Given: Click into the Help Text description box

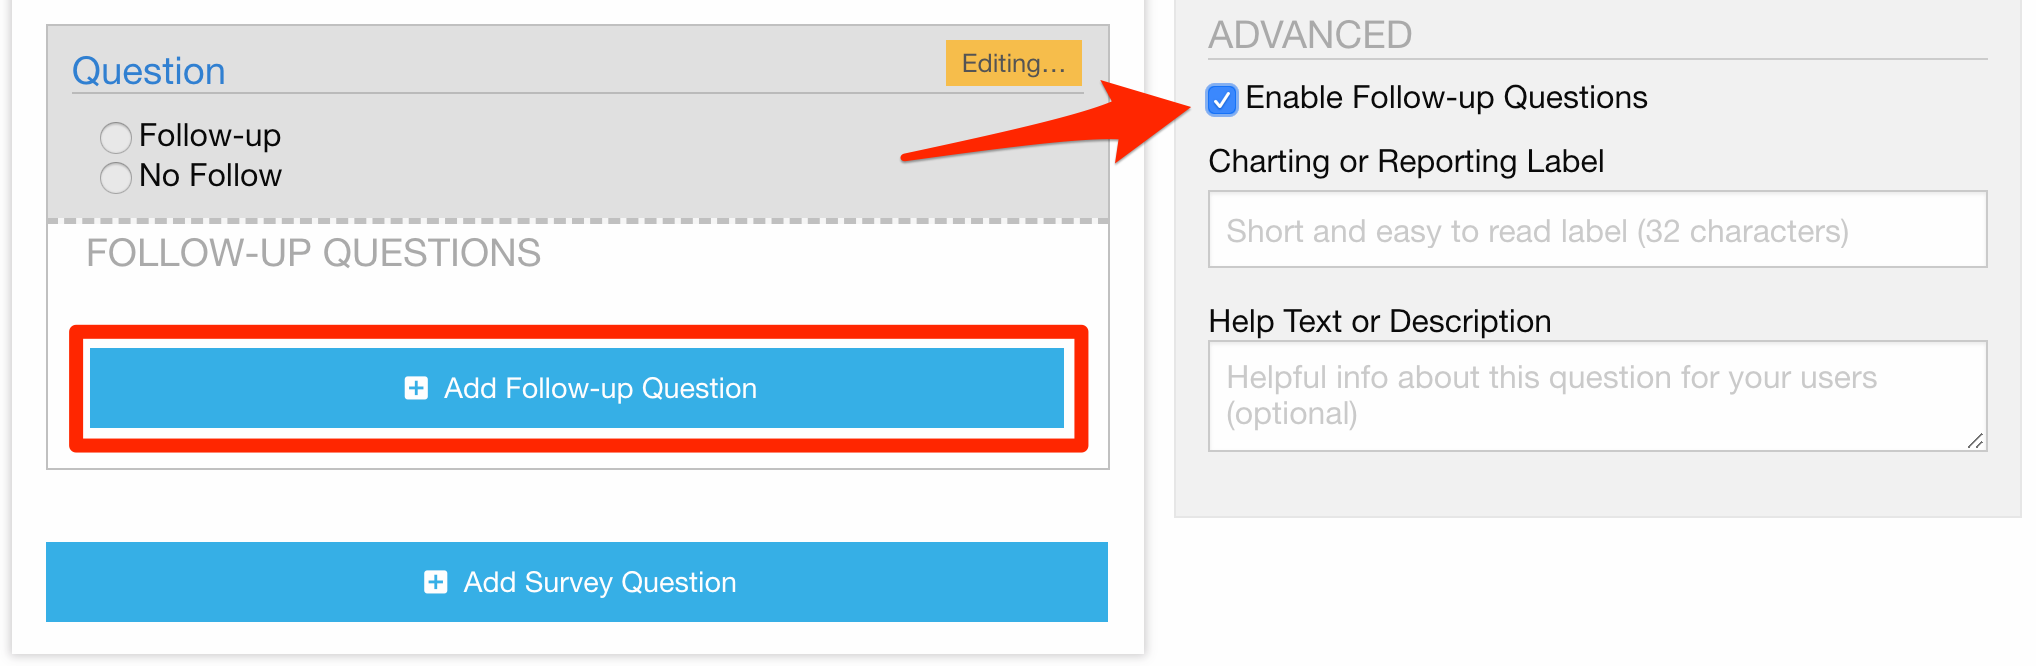Looking at the screenshot, I should [x=1597, y=396].
